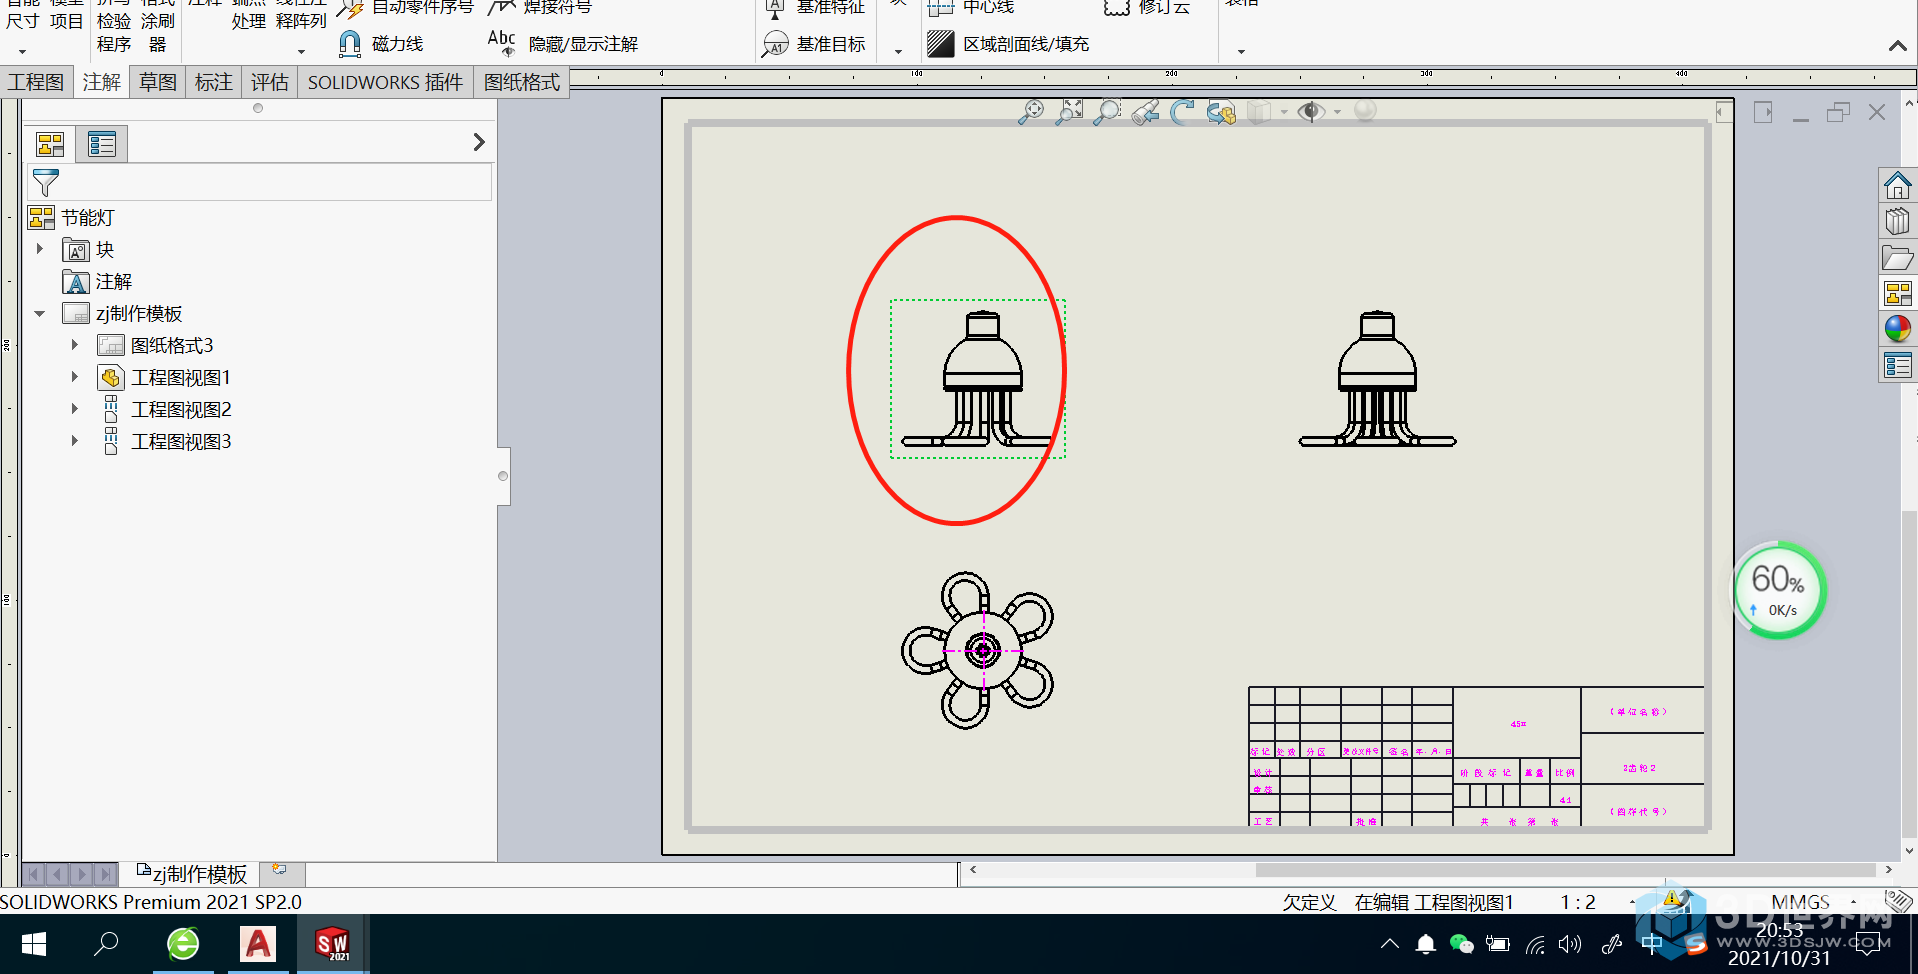Viewport: 1918px width, 974px height.
Task: Show the FeatureManager design tree tab
Action: point(50,144)
